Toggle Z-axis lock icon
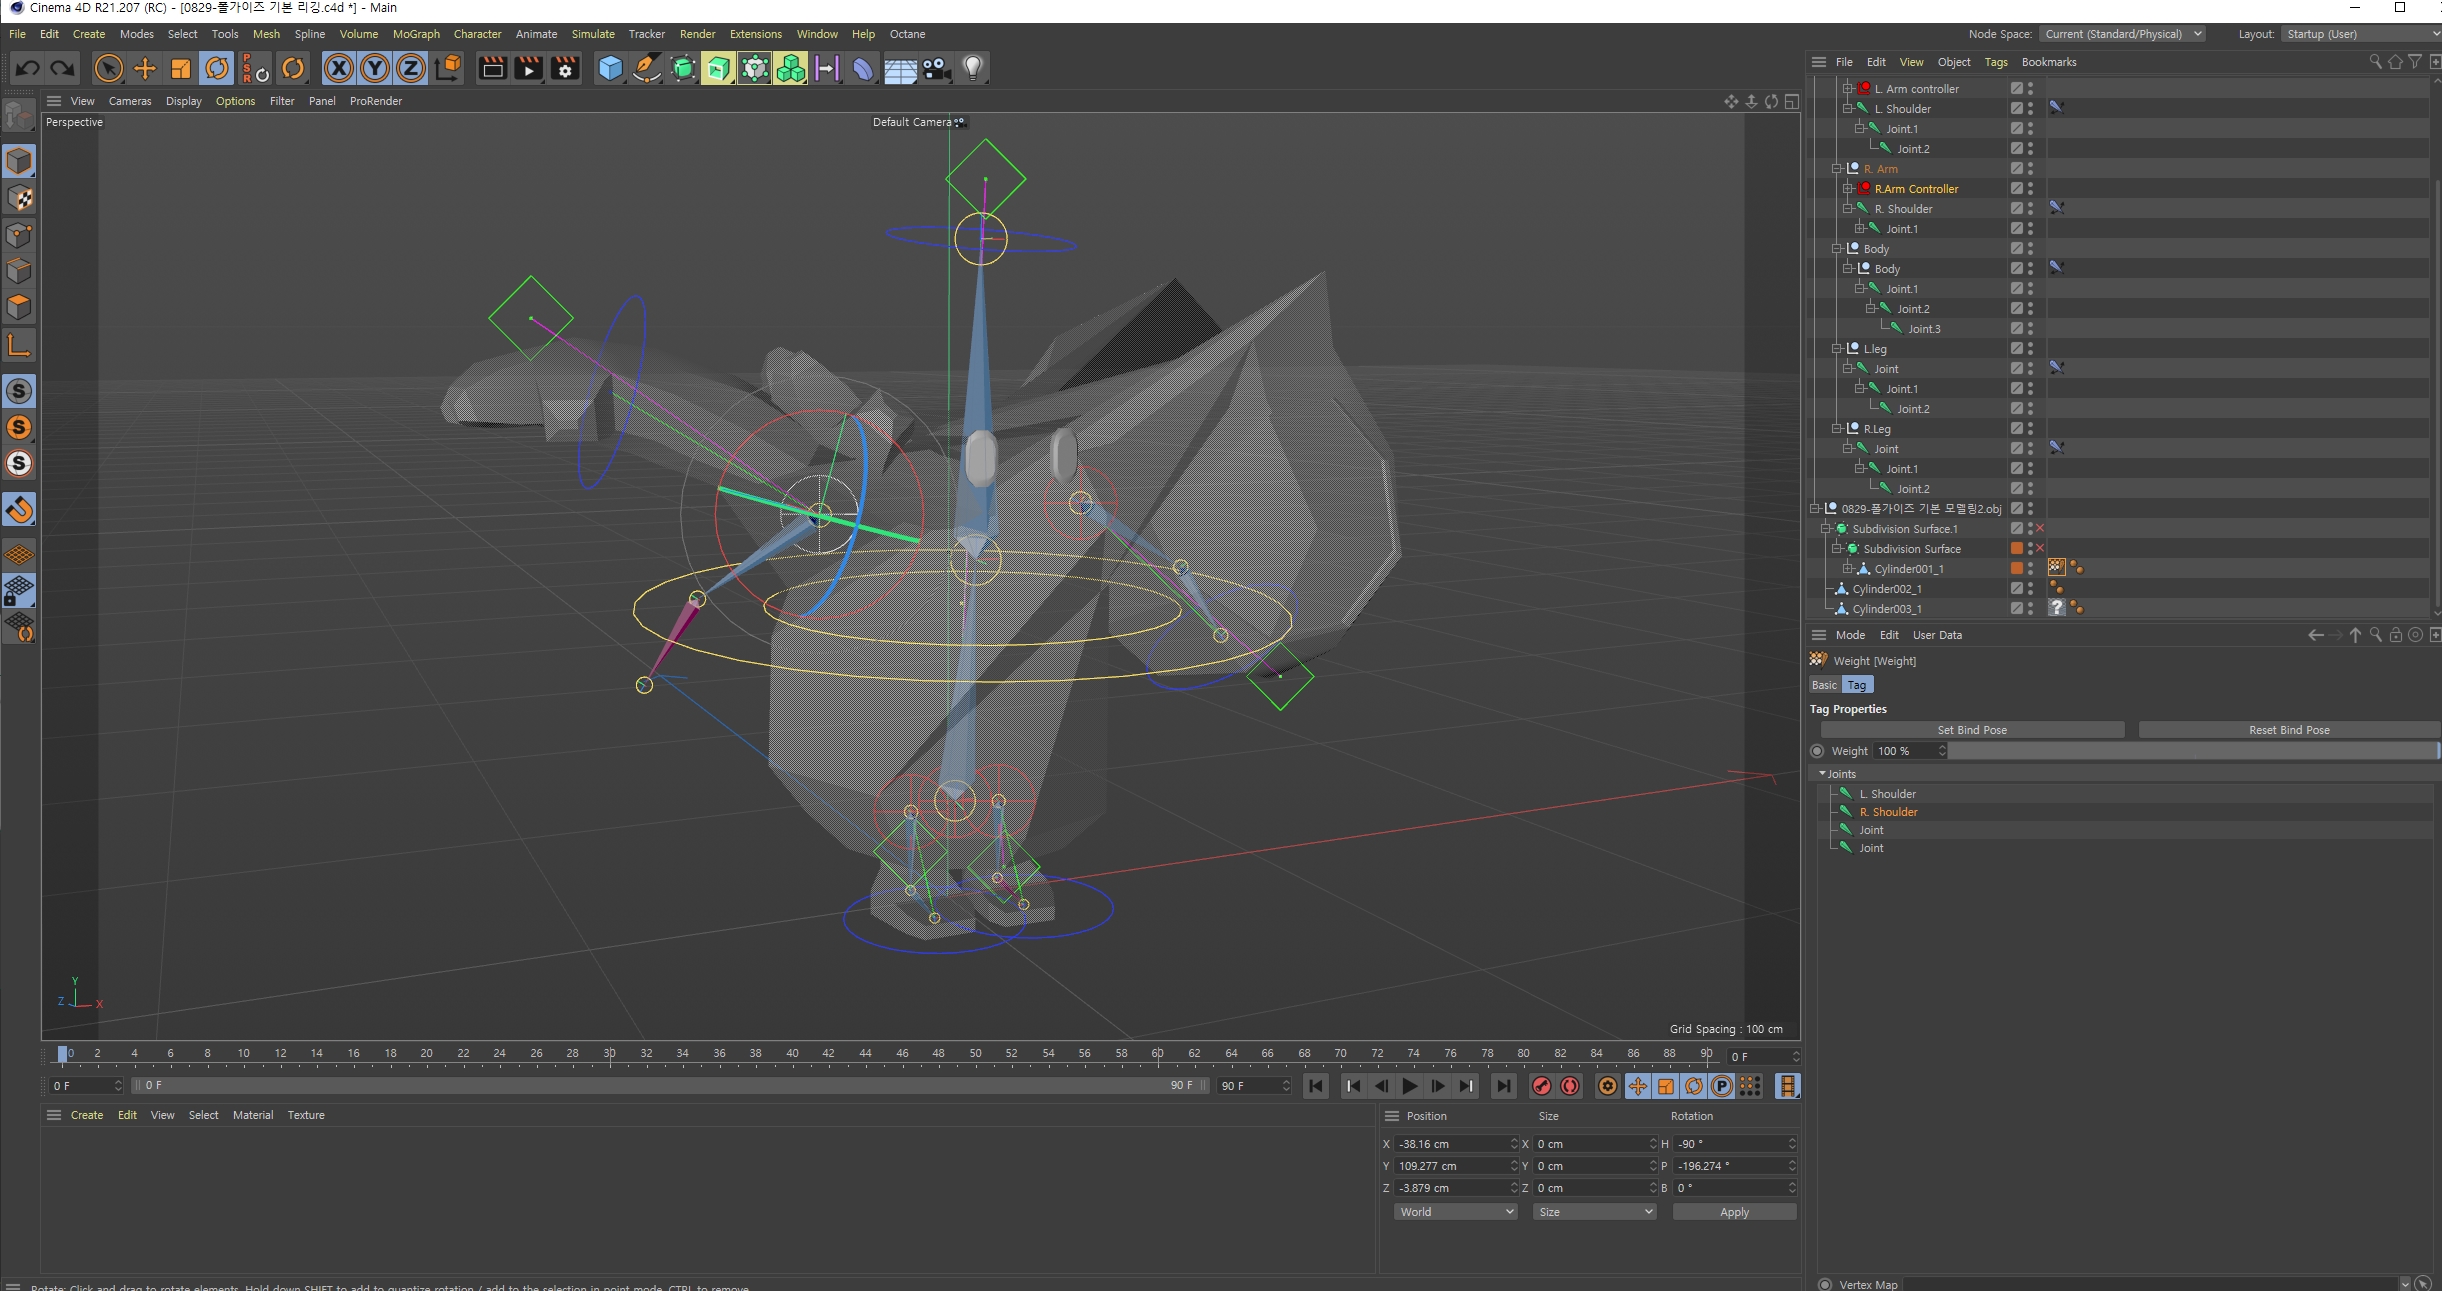2442x1291 pixels. pyautogui.click(x=411, y=68)
